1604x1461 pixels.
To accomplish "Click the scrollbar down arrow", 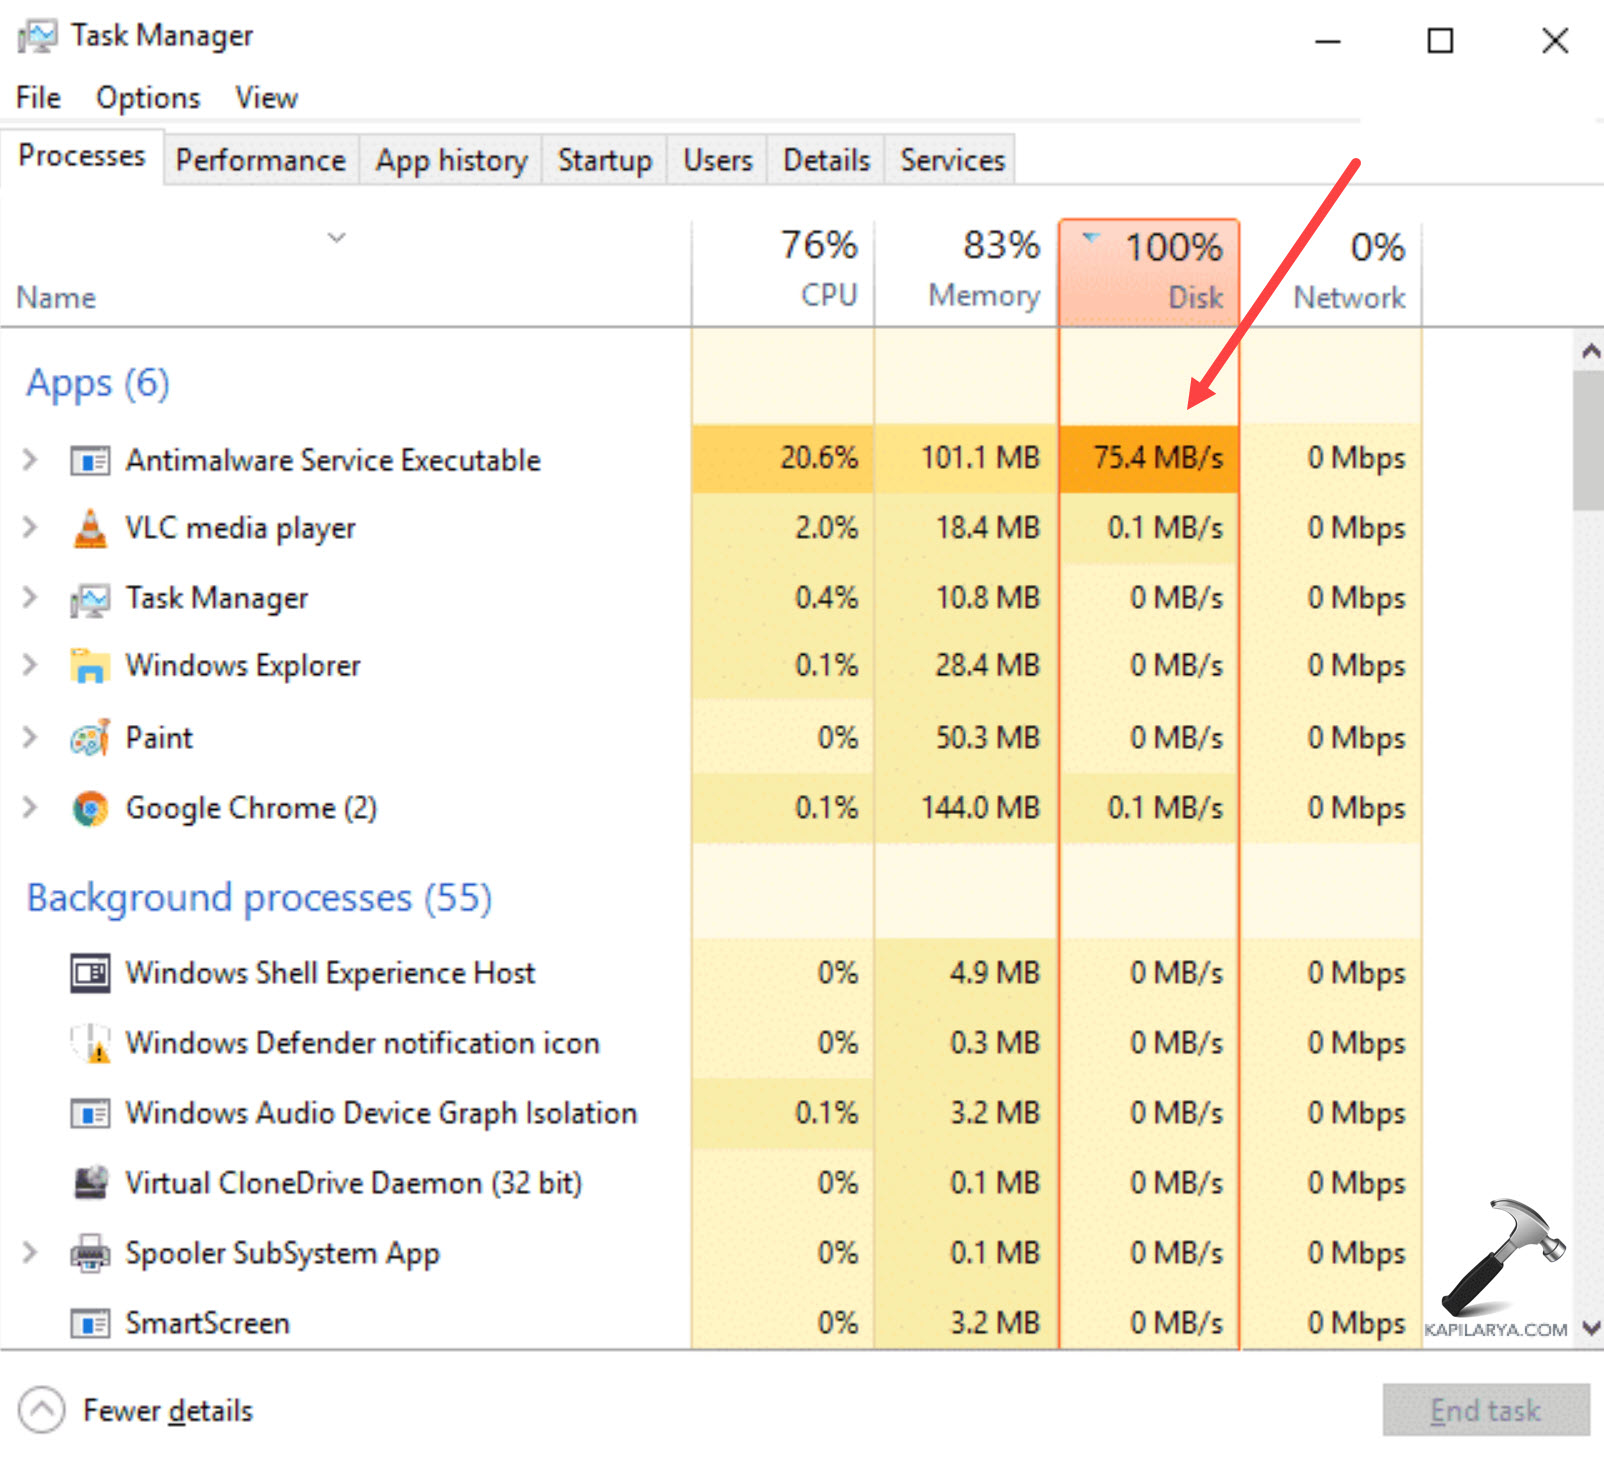I will pos(1591,1329).
